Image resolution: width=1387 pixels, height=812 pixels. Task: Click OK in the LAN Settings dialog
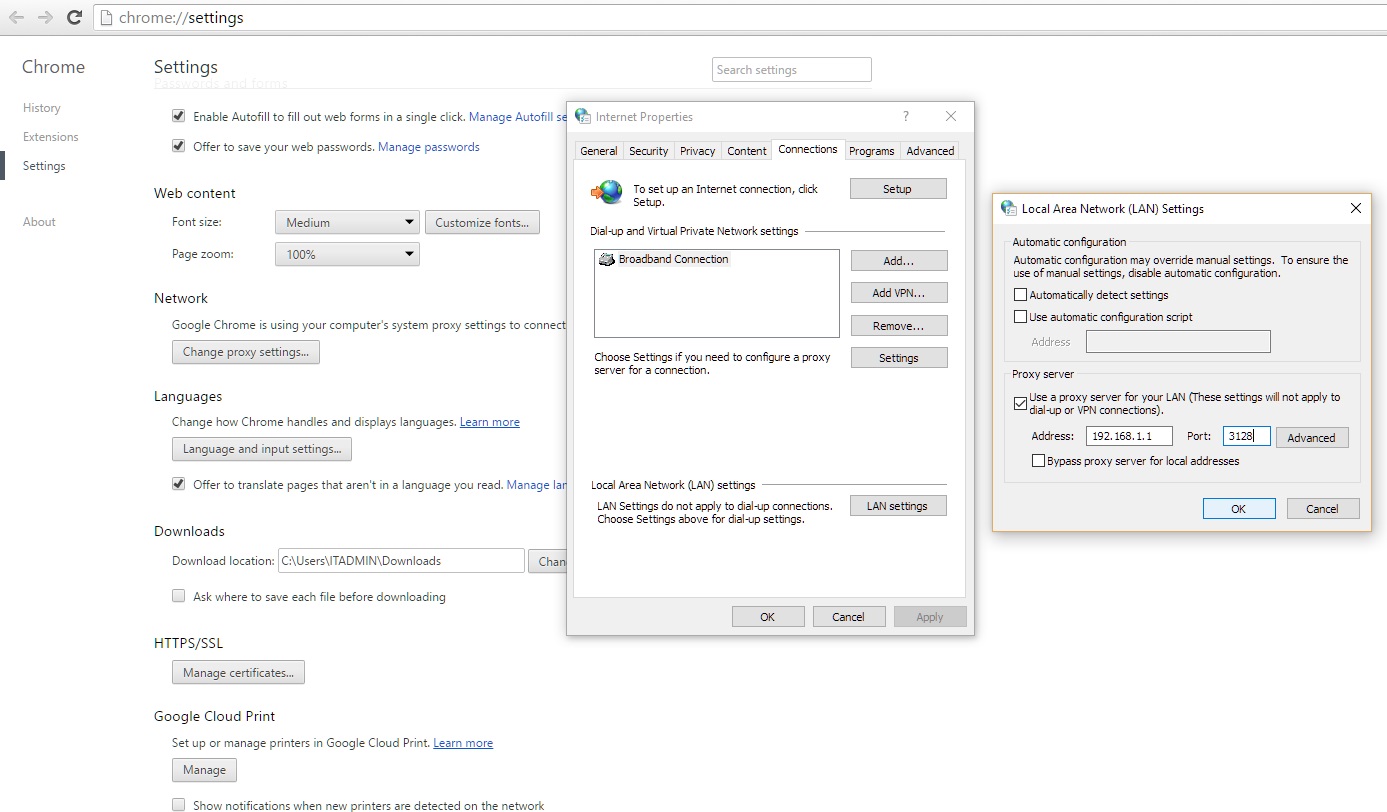(x=1239, y=509)
